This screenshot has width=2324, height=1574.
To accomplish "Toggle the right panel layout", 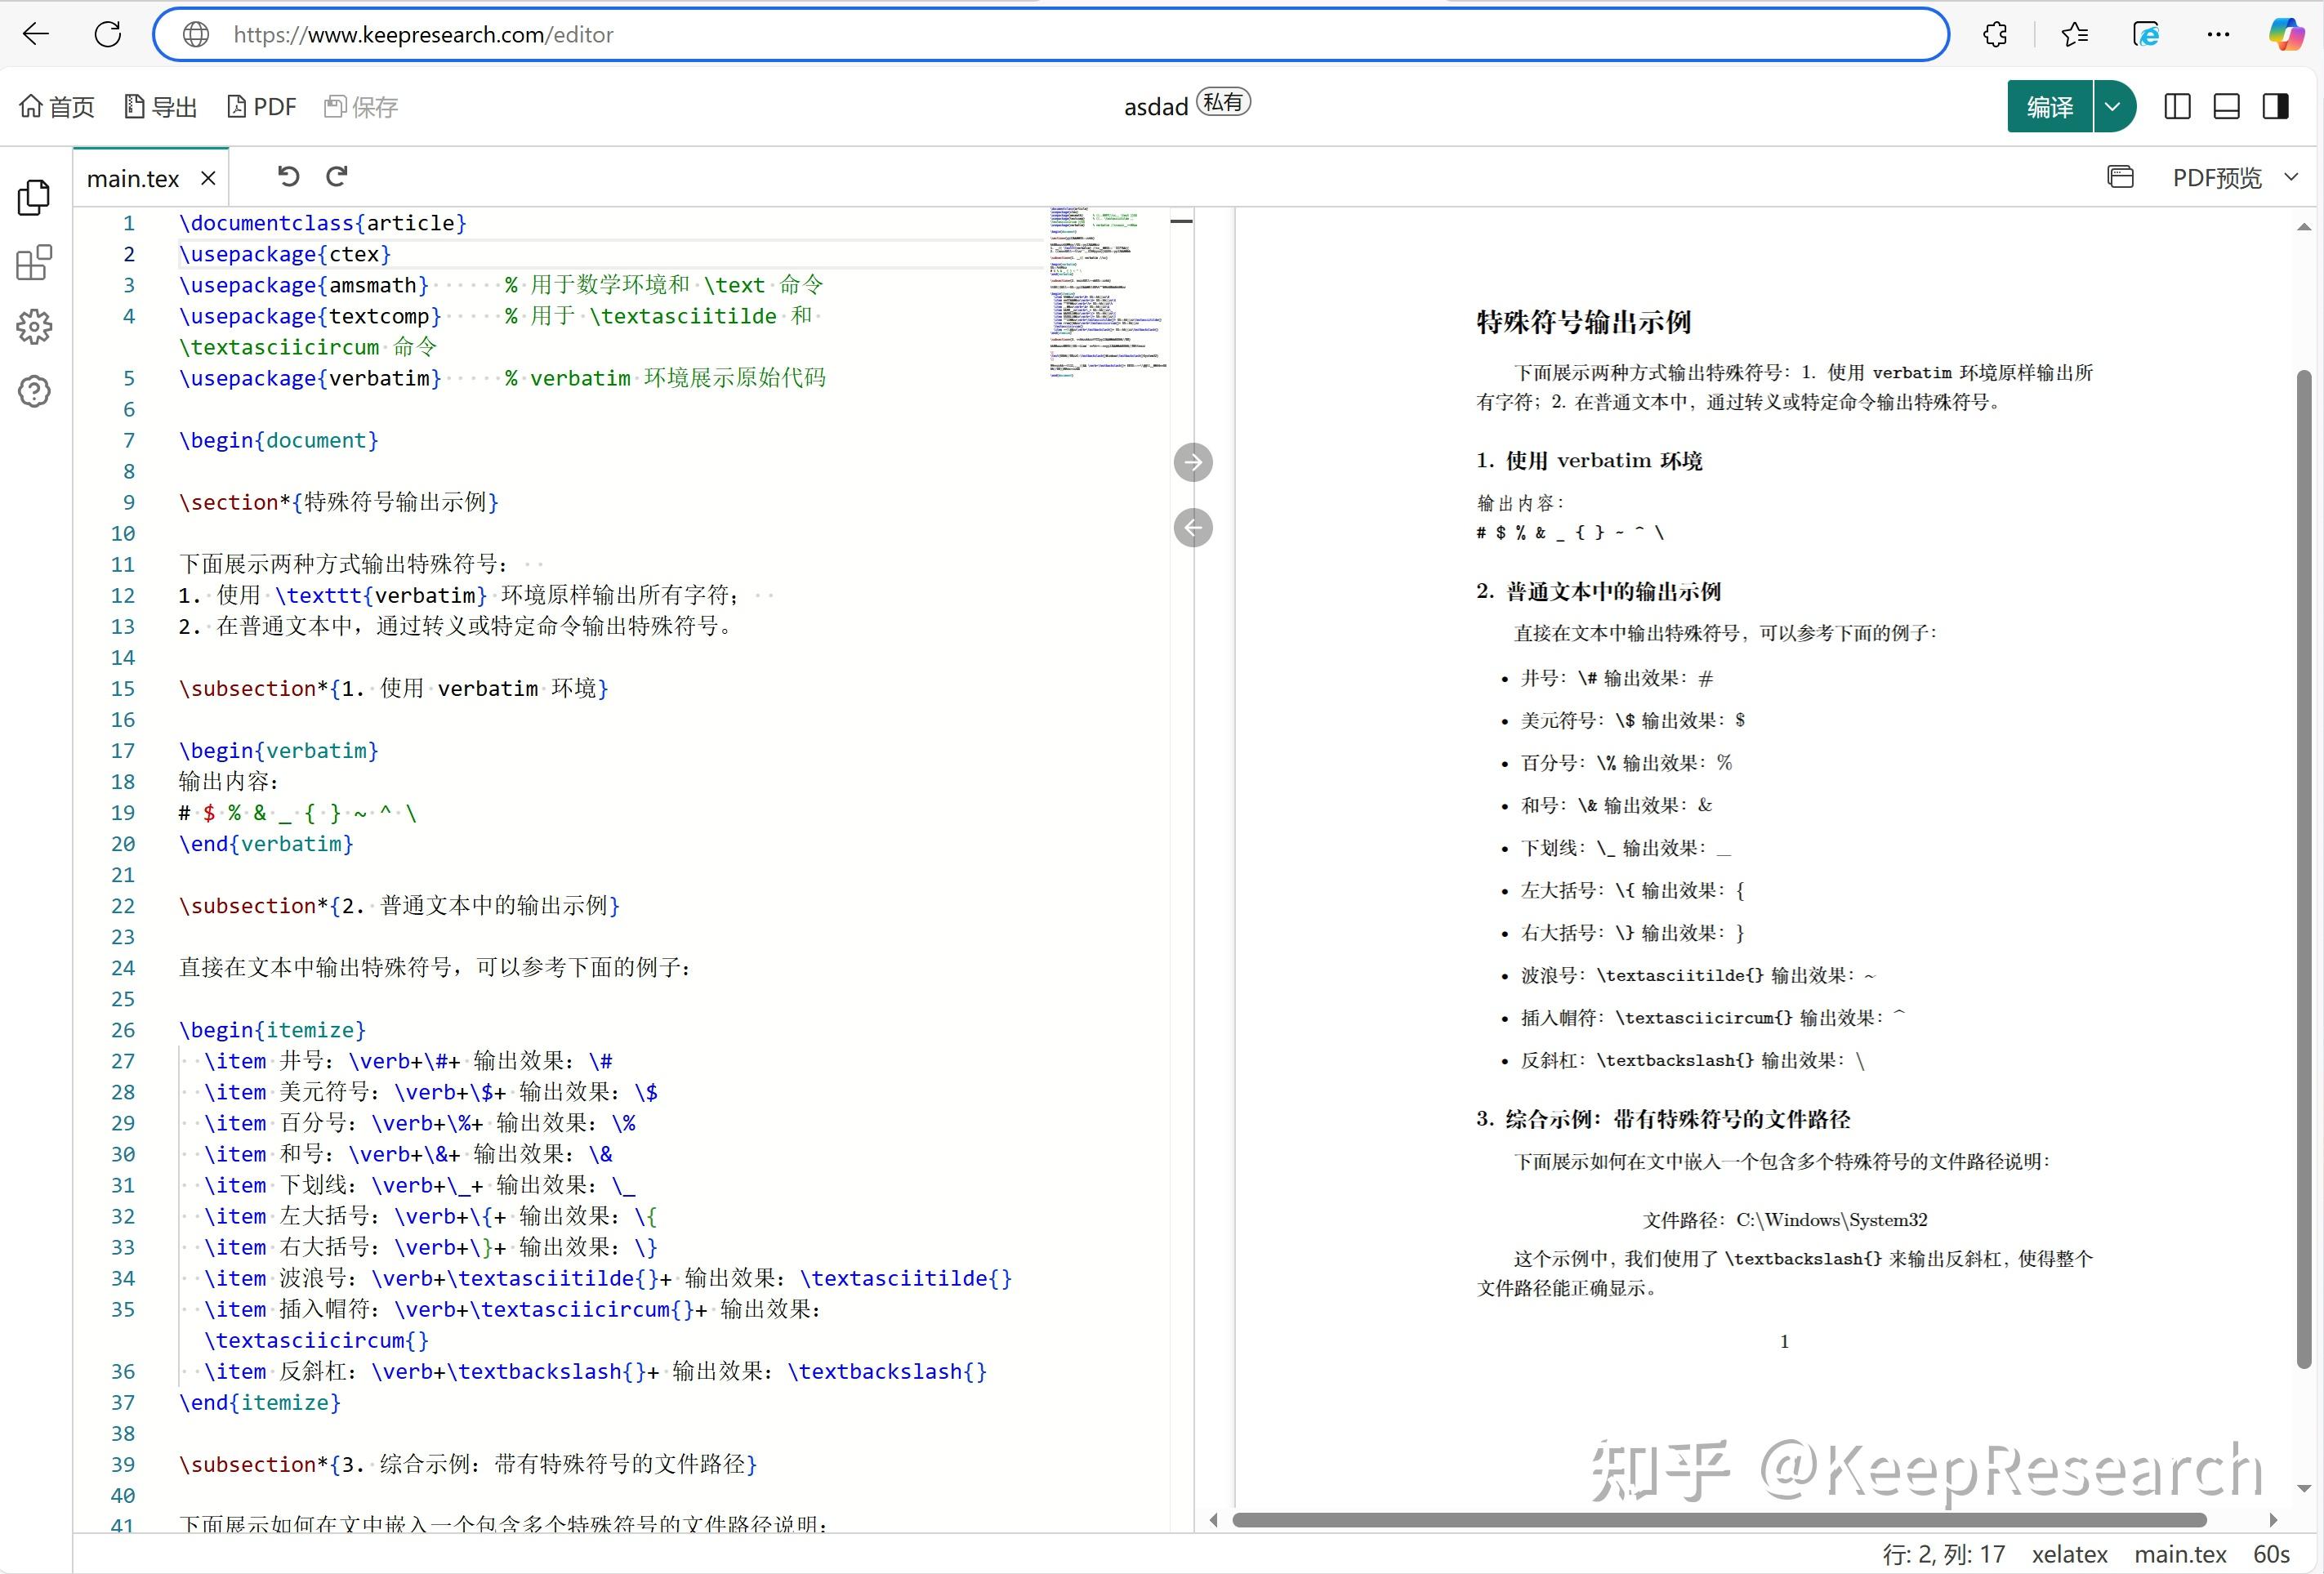I will pos(2276,107).
